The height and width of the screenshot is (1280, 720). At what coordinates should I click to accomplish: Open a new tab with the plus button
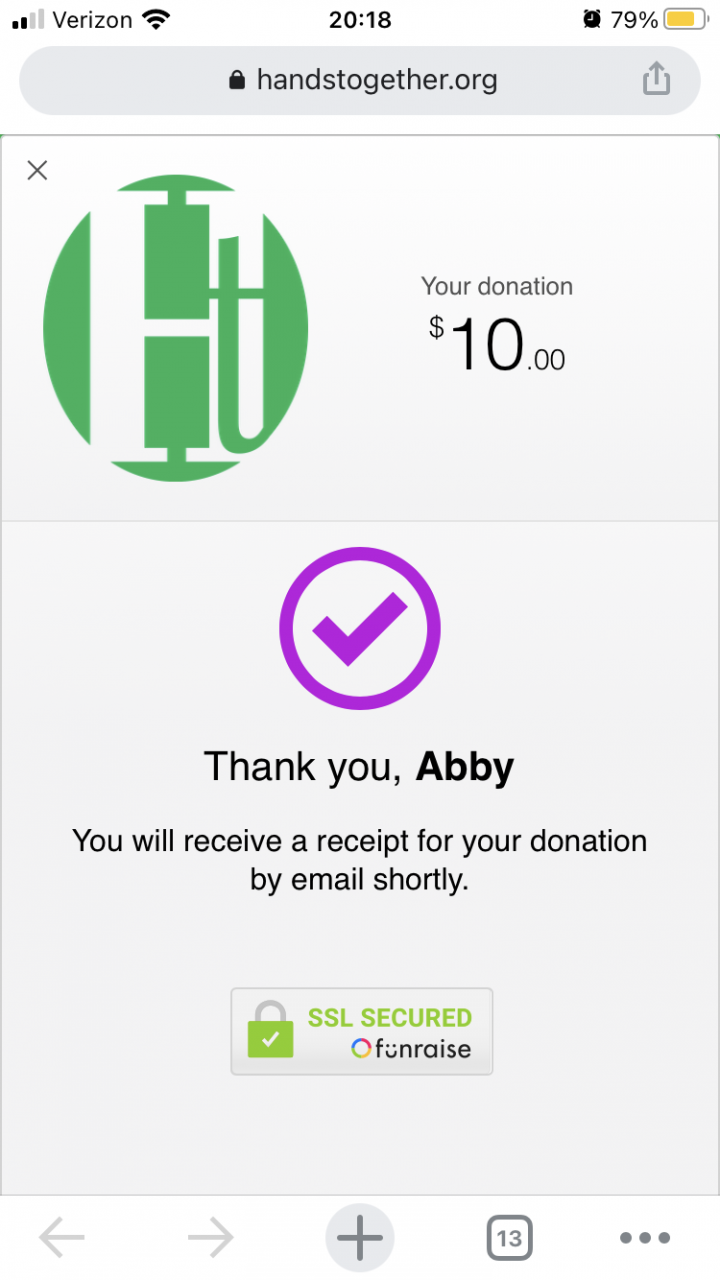coord(360,1239)
